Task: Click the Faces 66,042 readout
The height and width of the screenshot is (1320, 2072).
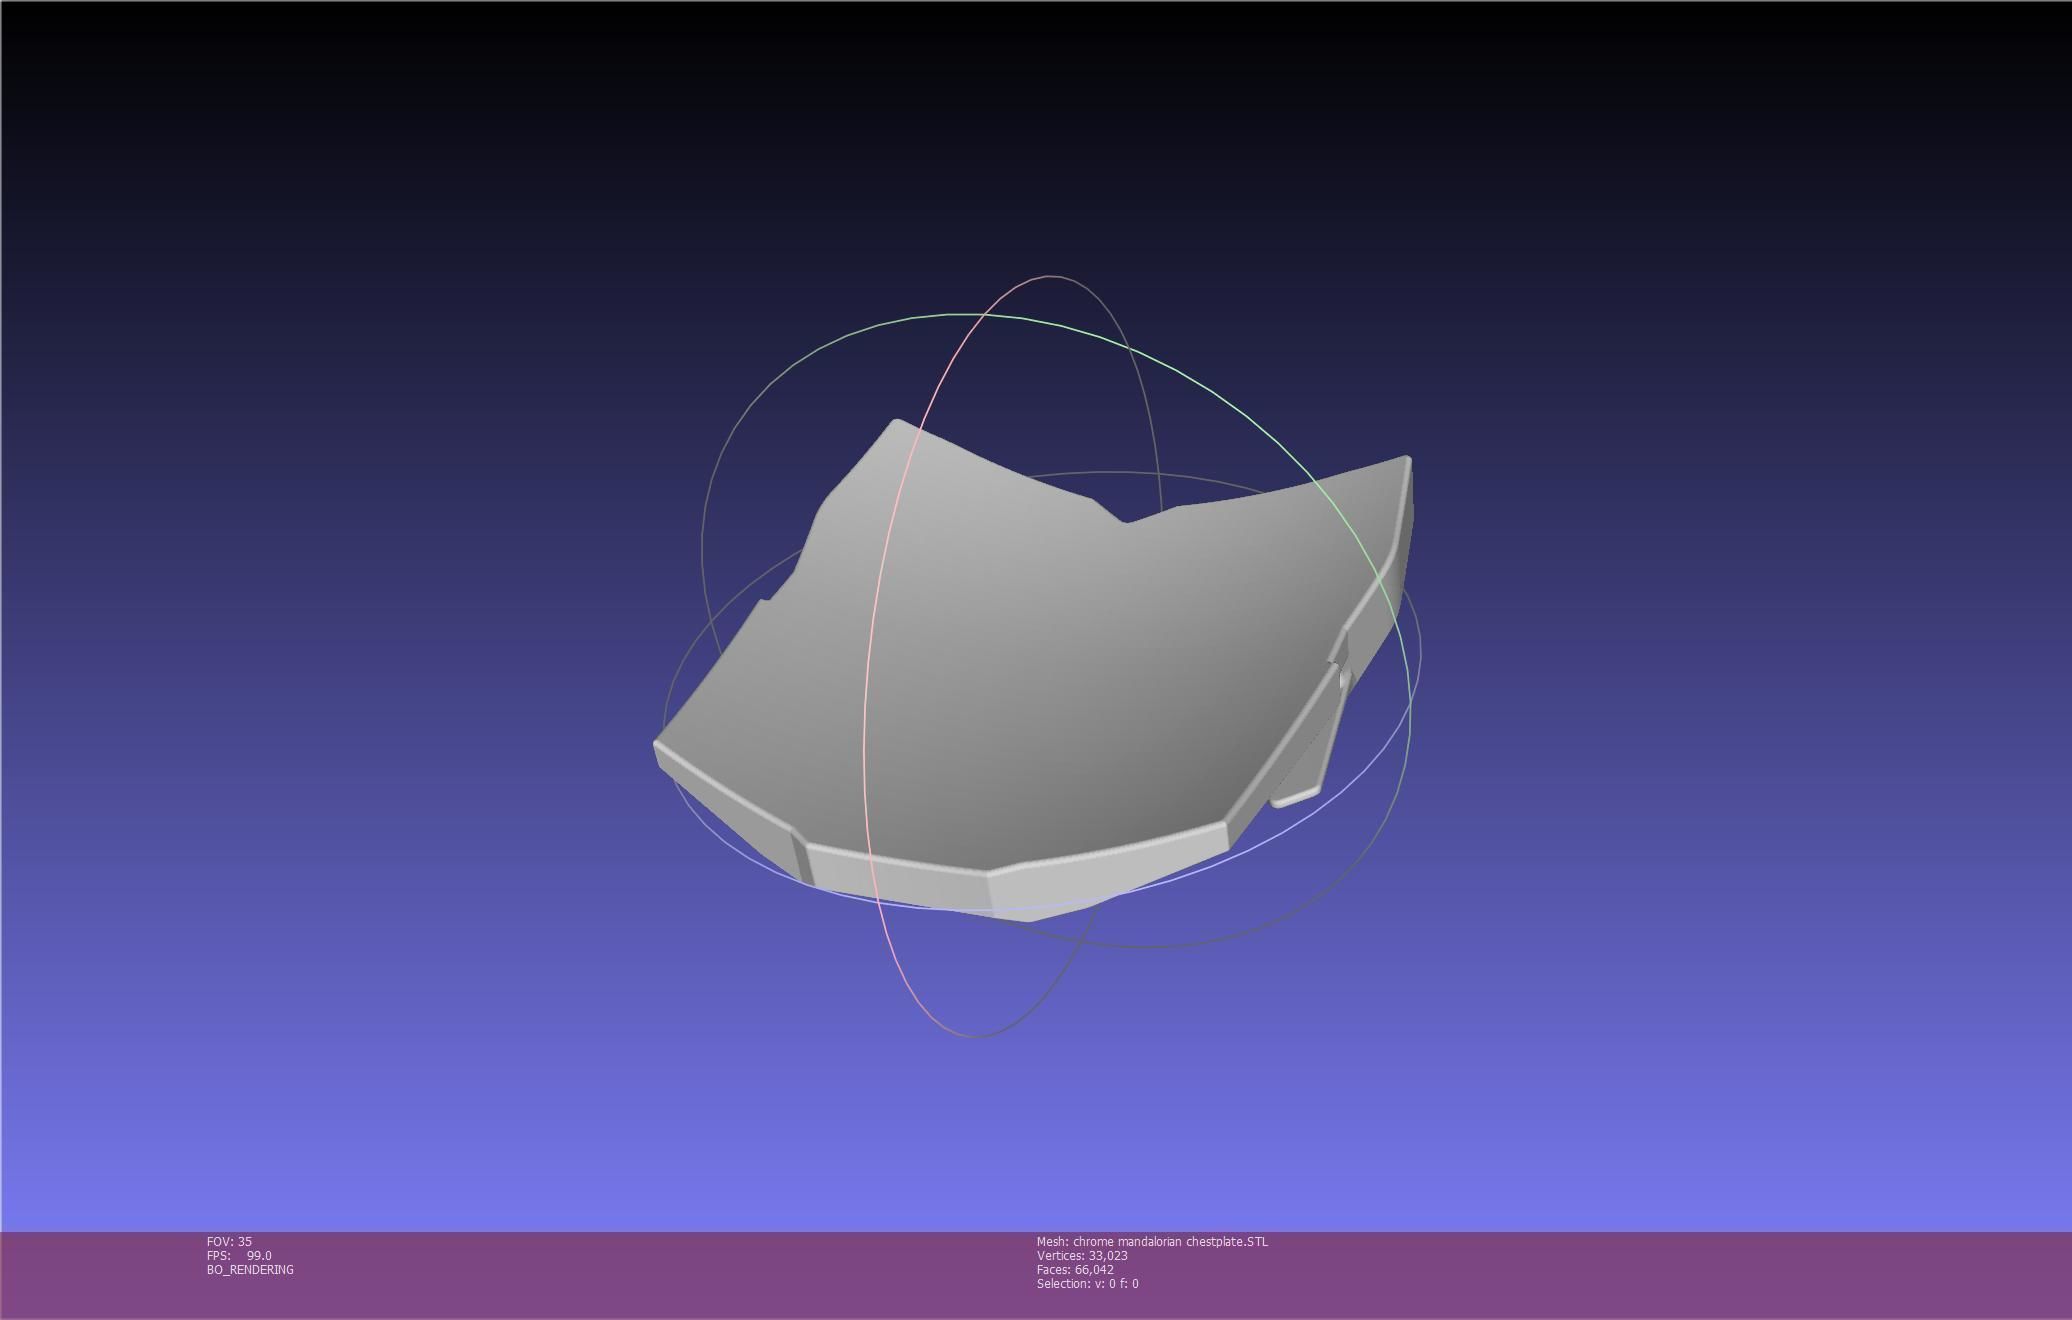Action: (1075, 1269)
